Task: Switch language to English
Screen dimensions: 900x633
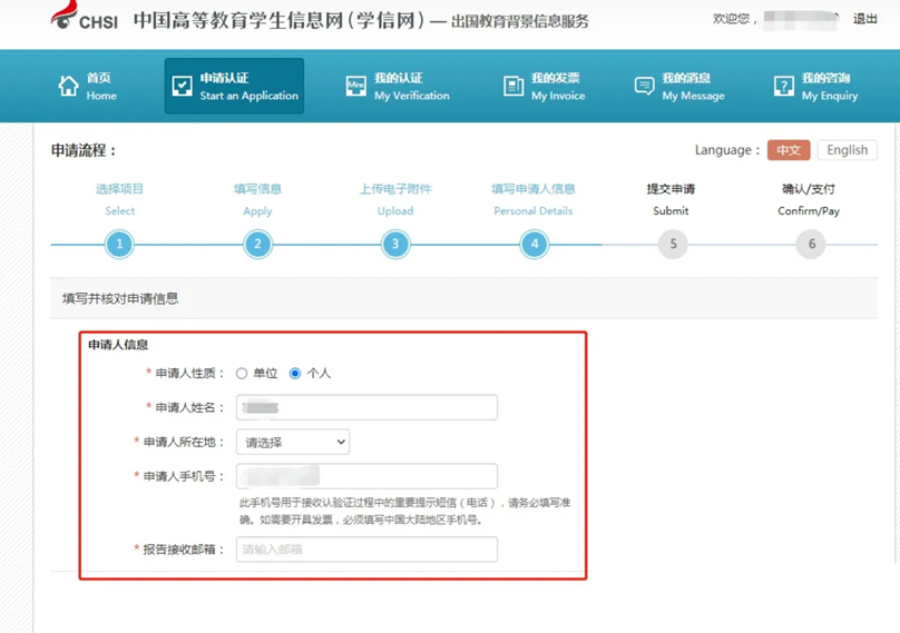Action: (847, 150)
